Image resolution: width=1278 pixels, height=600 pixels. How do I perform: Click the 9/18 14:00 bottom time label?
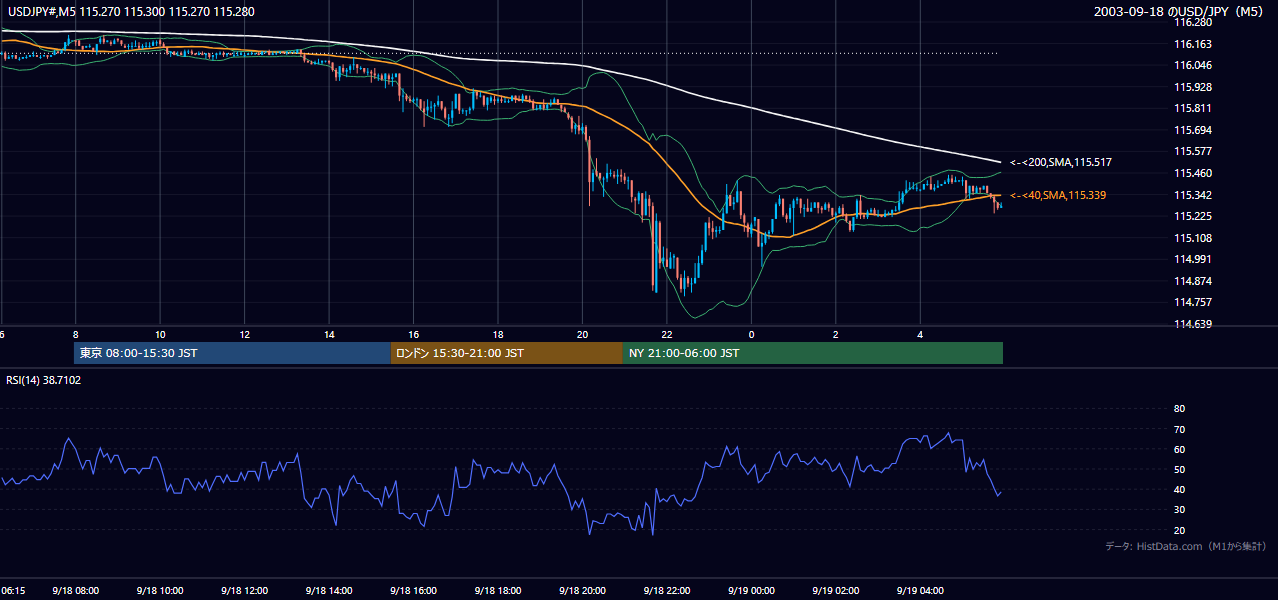[x=329, y=591]
